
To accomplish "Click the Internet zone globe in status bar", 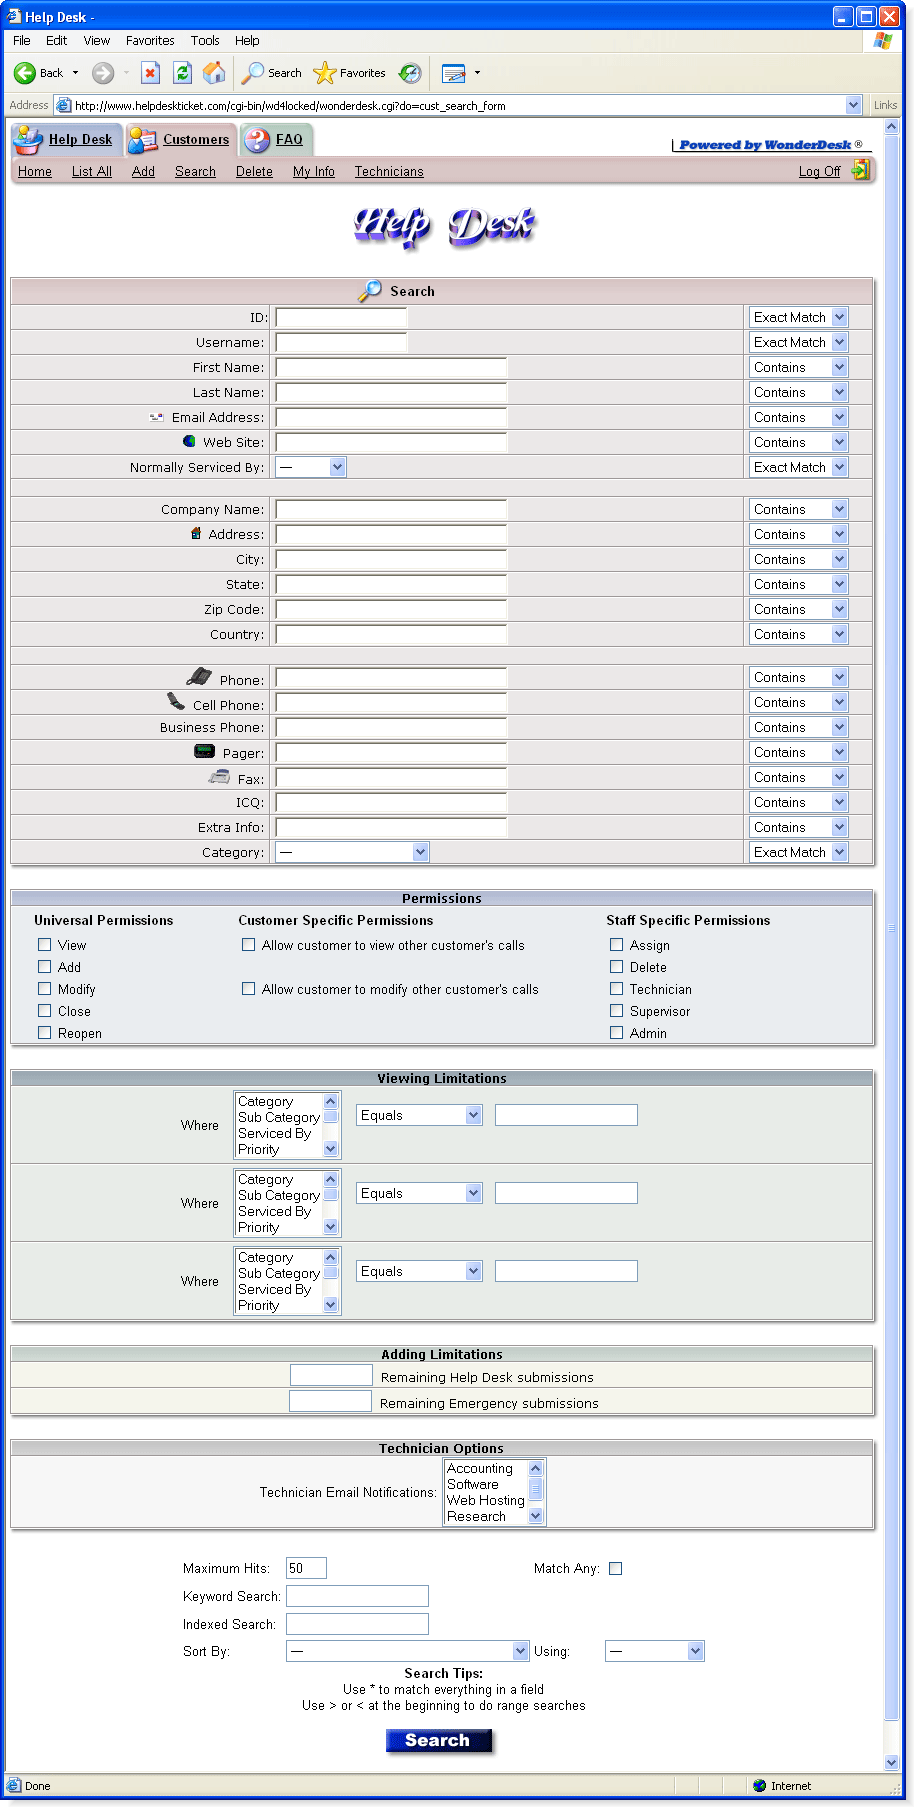I will [x=760, y=1786].
